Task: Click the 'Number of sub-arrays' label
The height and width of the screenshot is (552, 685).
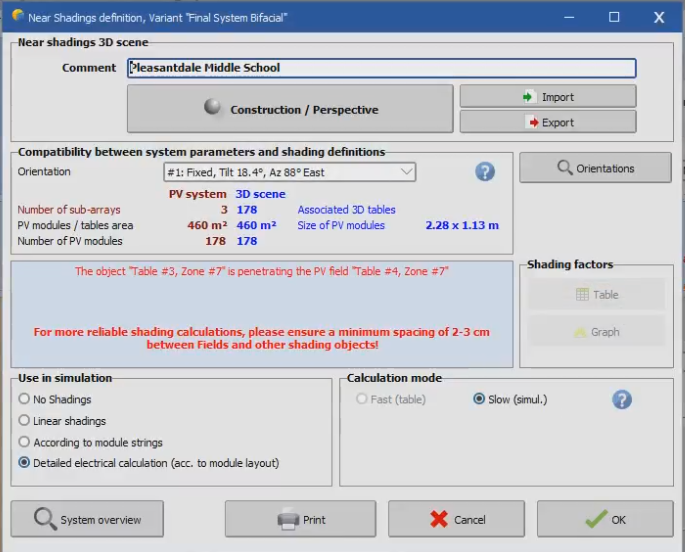Action: [x=69, y=210]
